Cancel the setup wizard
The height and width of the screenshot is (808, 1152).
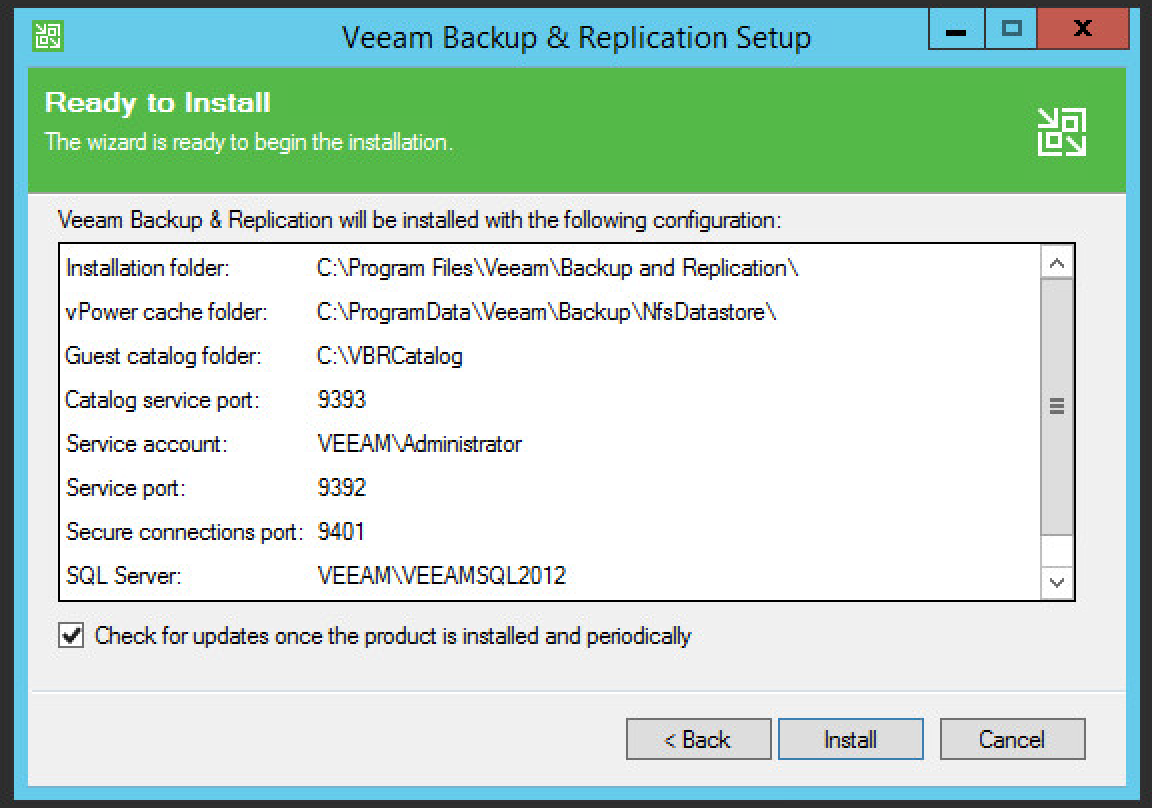click(x=1012, y=740)
